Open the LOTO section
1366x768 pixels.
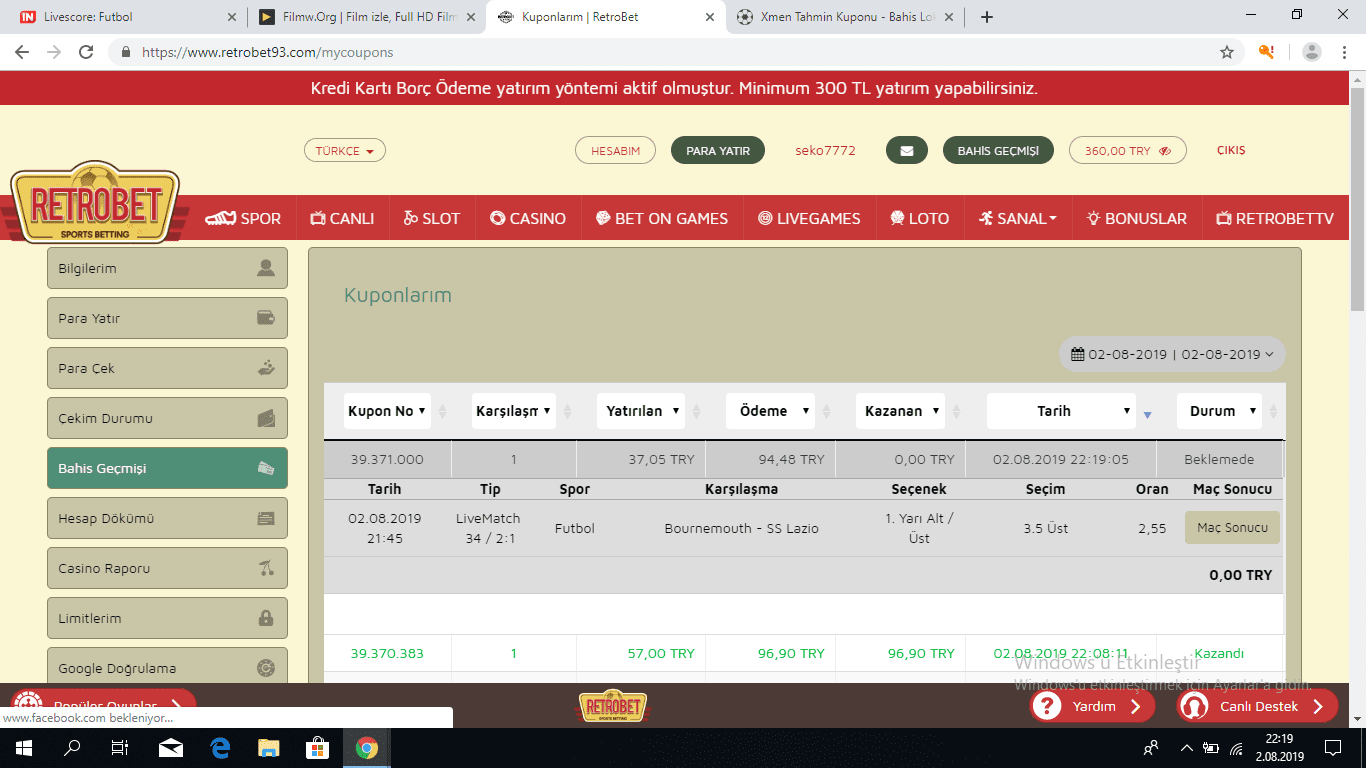tap(920, 218)
